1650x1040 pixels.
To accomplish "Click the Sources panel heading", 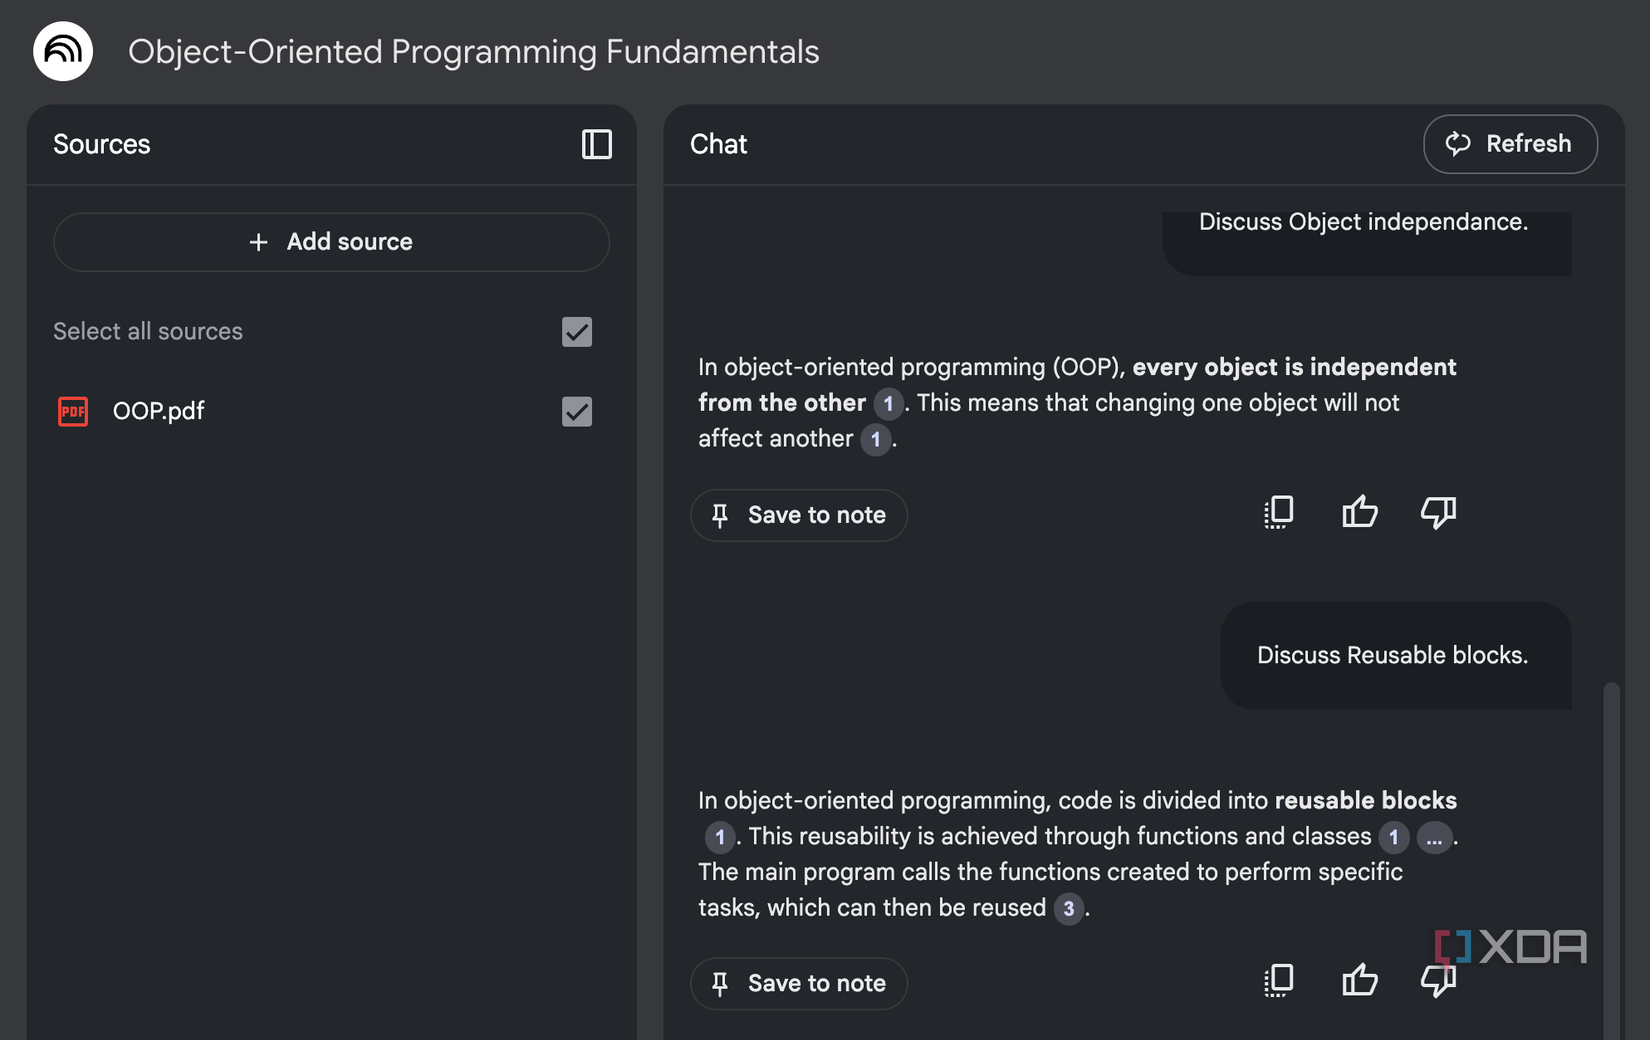I will (102, 144).
